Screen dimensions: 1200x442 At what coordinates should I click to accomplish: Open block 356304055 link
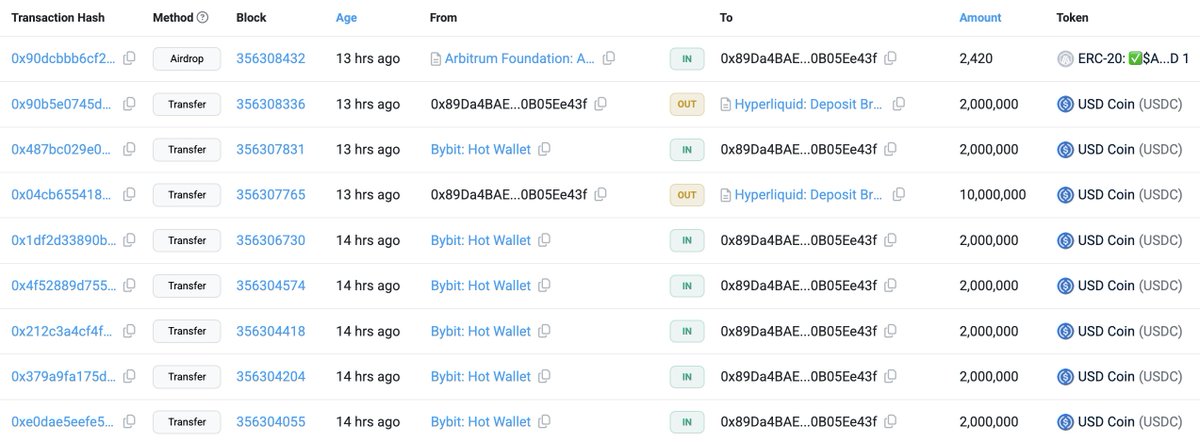point(271,422)
